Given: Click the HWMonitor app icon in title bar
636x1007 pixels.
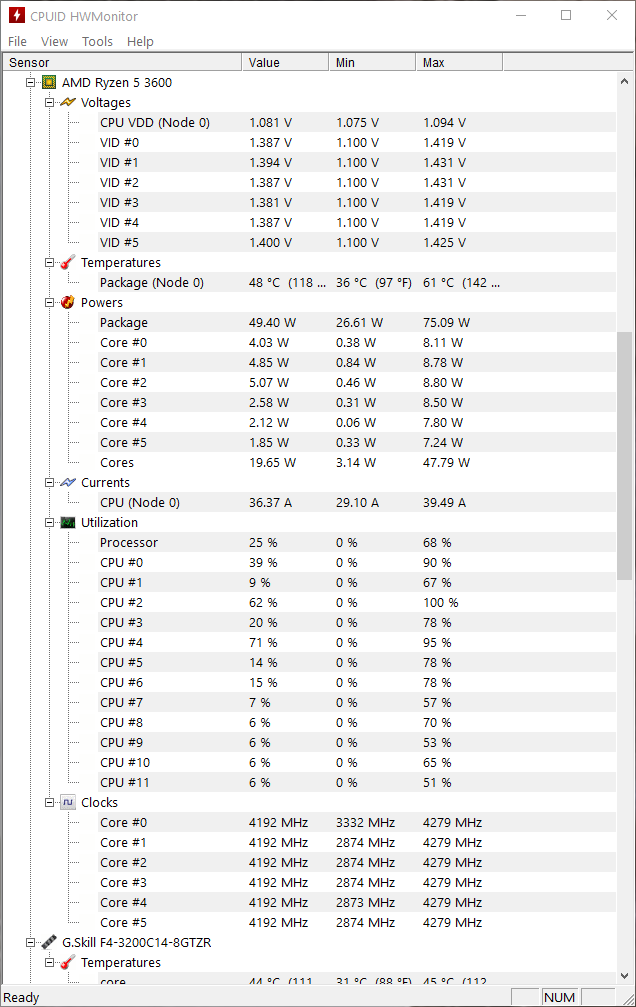Looking at the screenshot, I should [17, 15].
